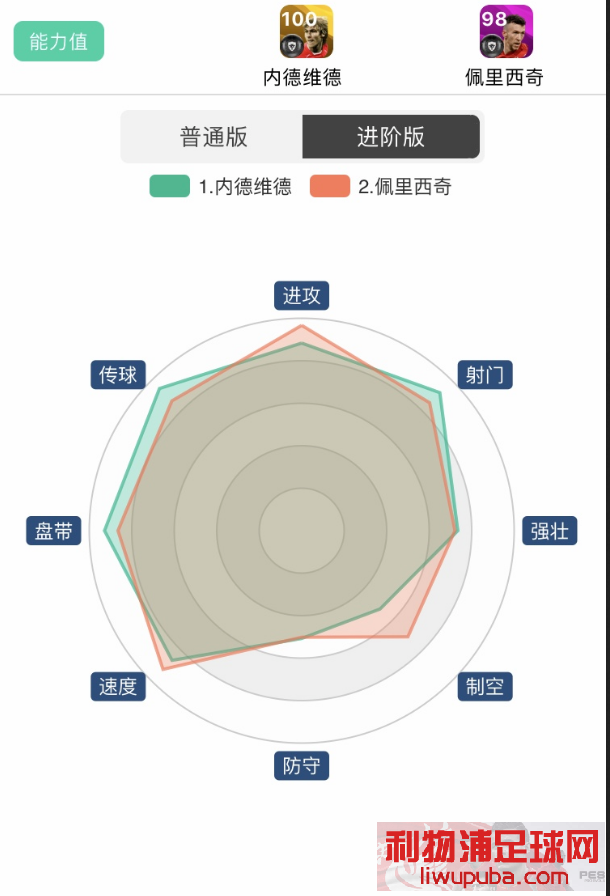Toggle the green 内德维德 legend swatch

[170, 186]
